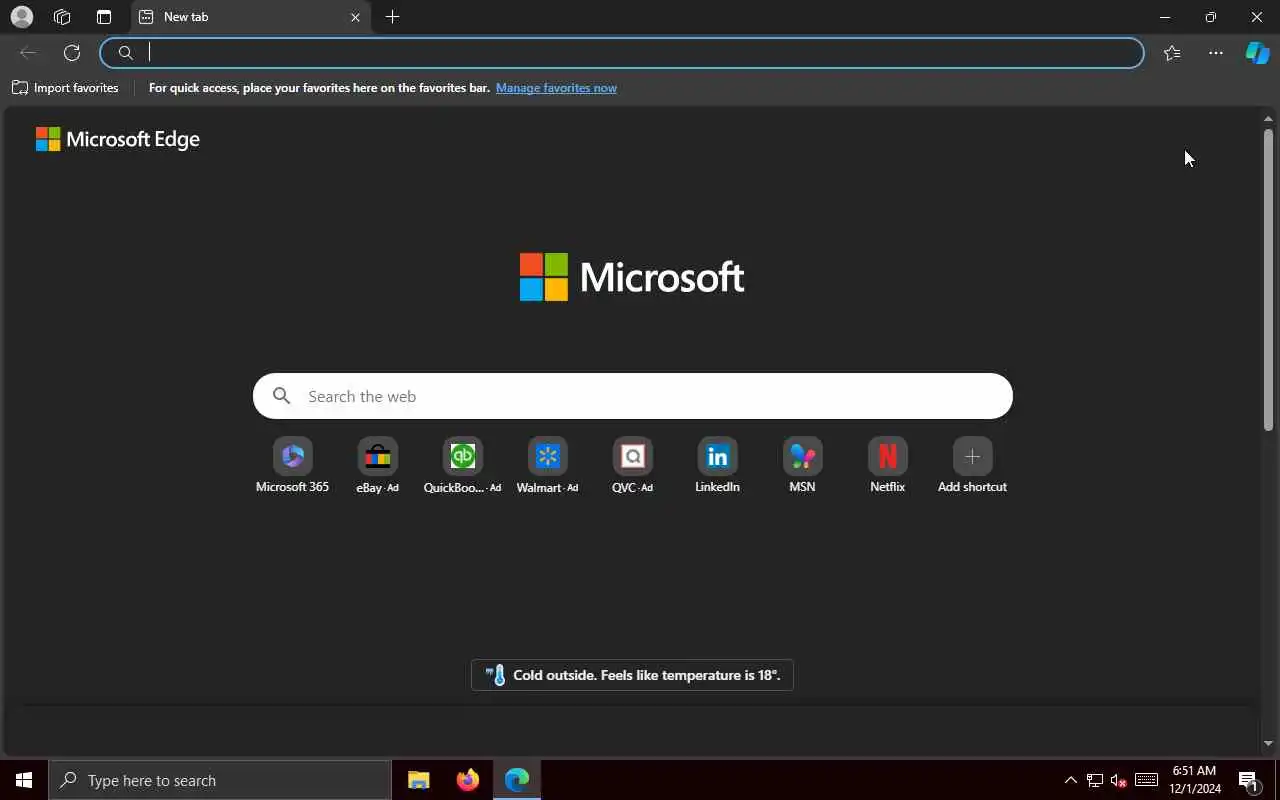Click Import favorites

click(65, 88)
